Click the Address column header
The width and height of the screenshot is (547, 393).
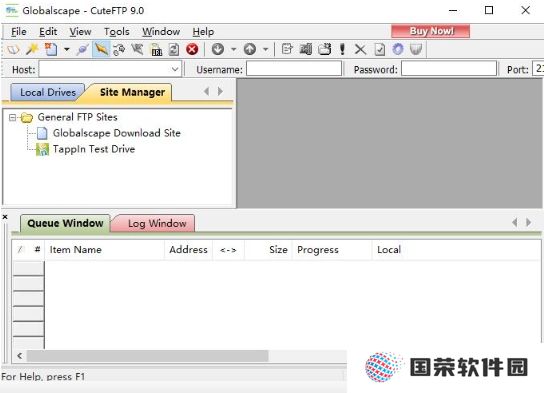[x=188, y=250]
